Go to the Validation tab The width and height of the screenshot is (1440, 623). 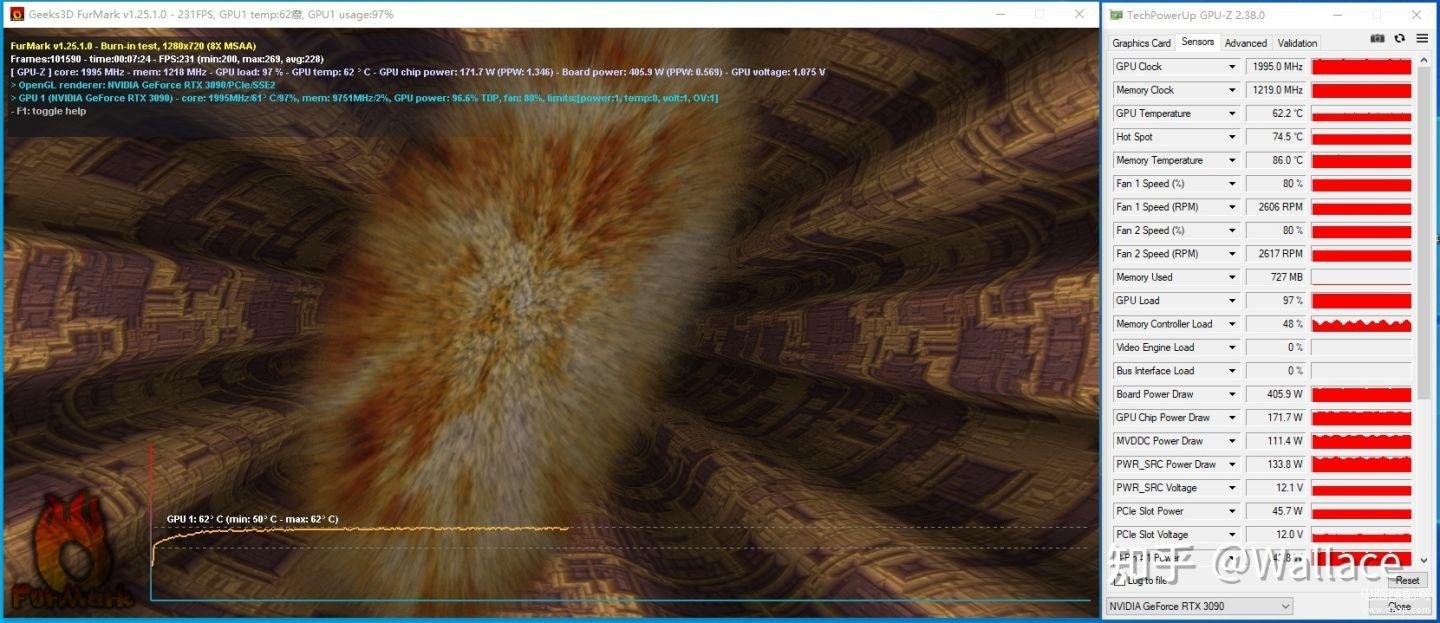[1297, 43]
